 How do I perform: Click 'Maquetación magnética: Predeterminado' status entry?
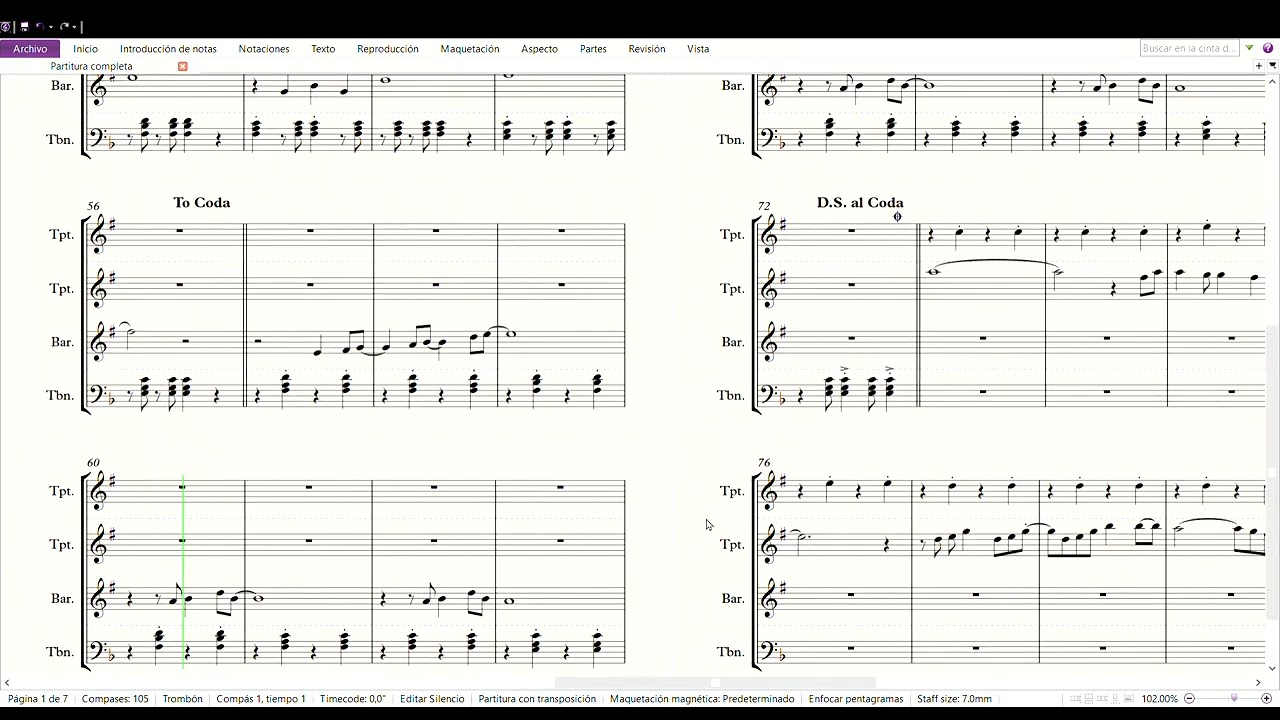tap(702, 699)
